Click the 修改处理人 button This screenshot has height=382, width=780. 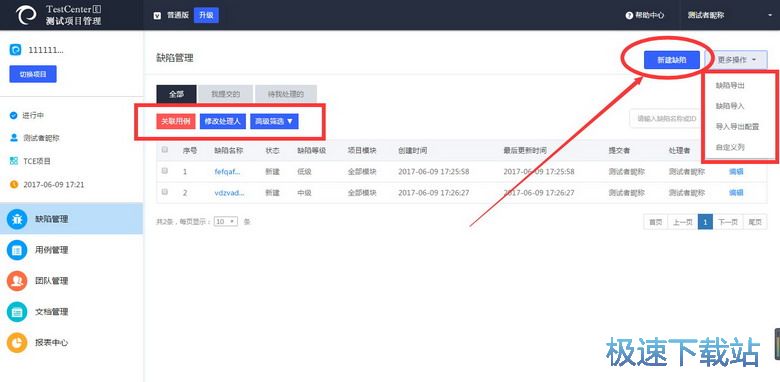click(x=222, y=121)
